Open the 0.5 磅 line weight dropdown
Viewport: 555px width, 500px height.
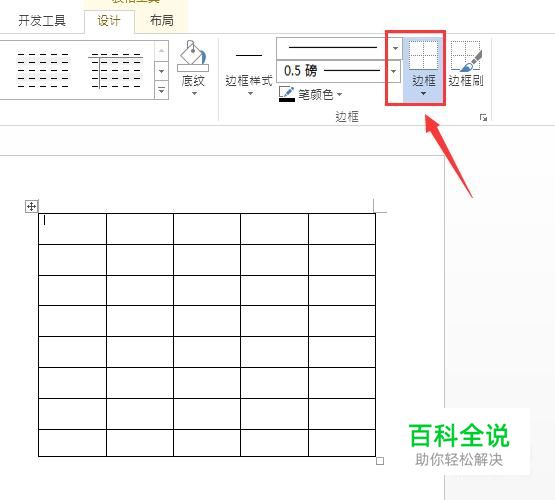tap(393, 71)
